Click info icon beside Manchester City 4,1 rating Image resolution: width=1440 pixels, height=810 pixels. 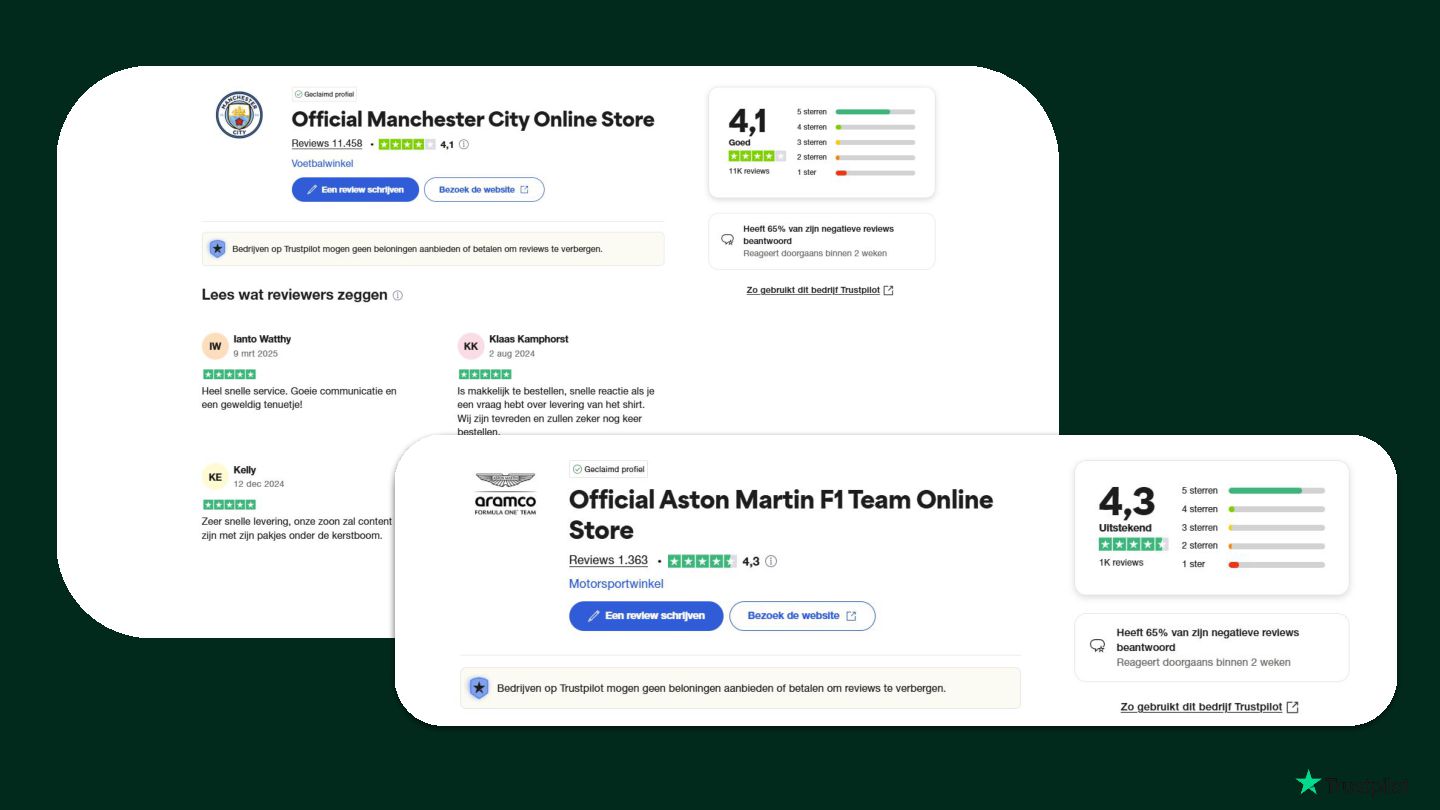464,144
